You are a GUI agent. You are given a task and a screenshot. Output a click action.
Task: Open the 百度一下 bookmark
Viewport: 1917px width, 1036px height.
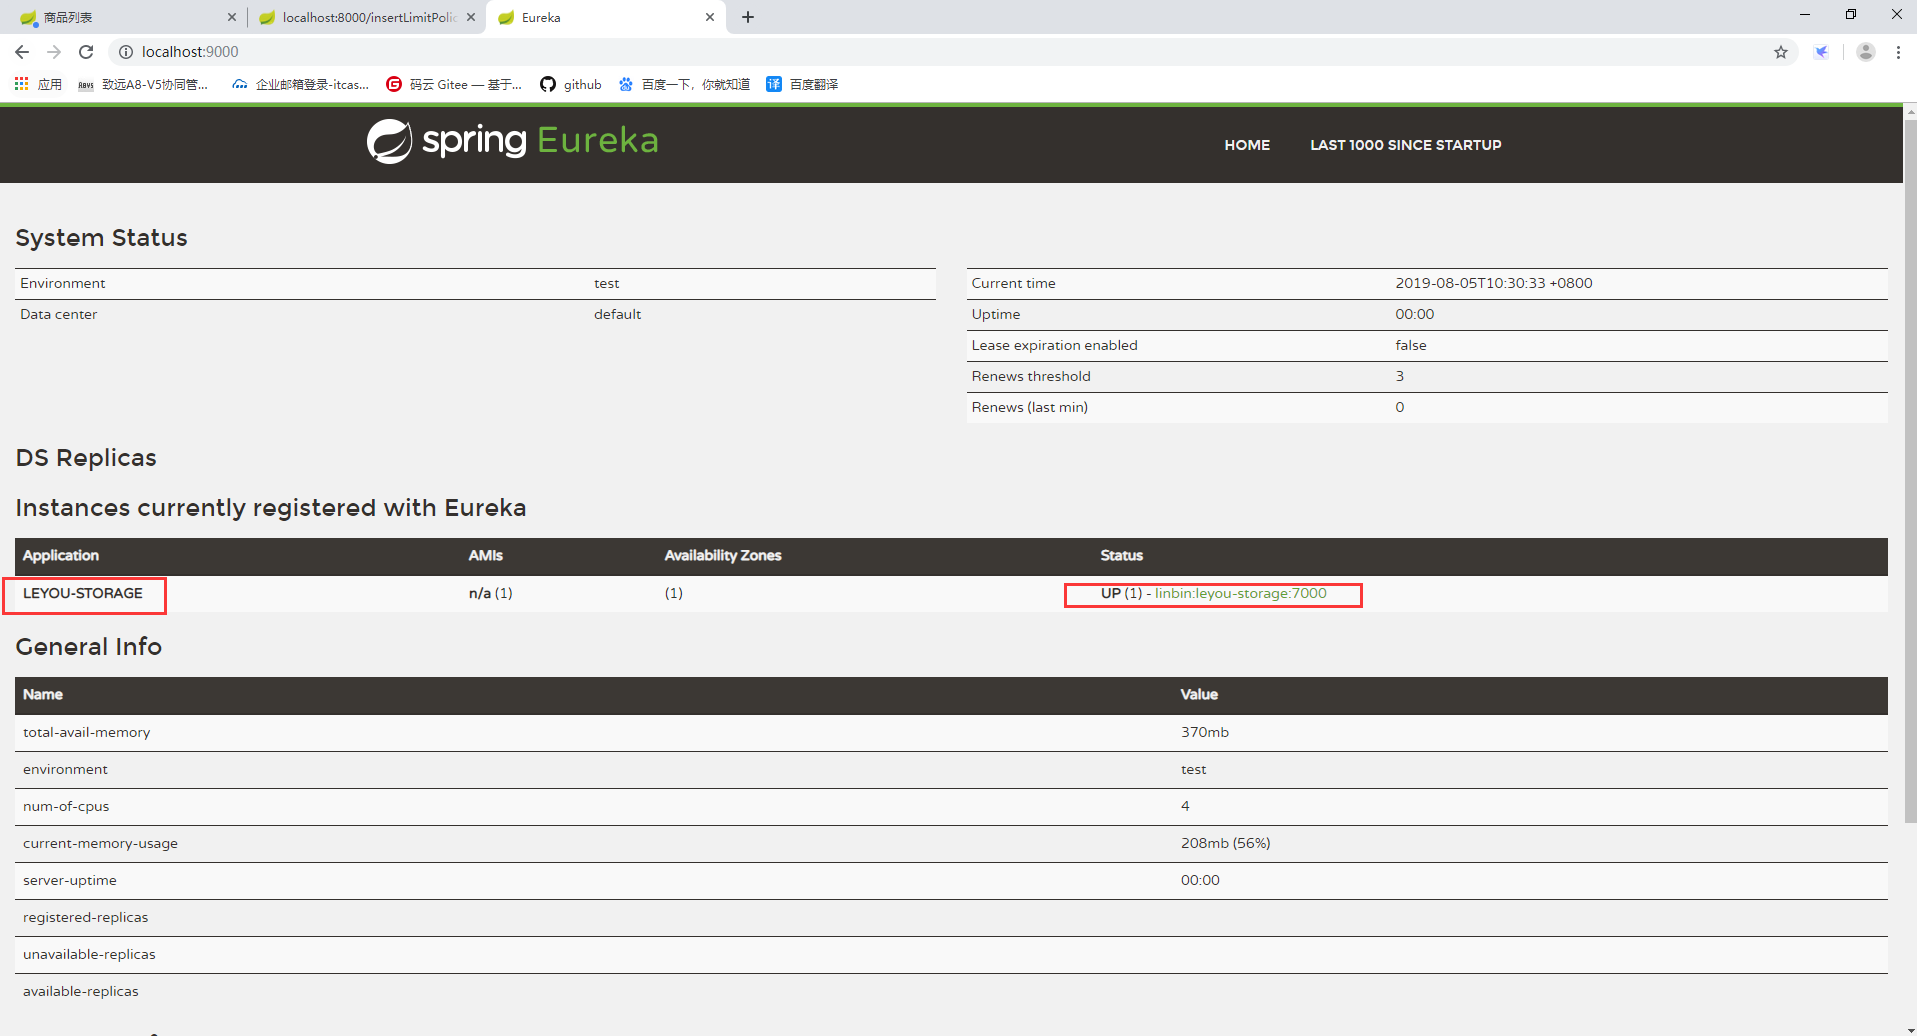684,85
